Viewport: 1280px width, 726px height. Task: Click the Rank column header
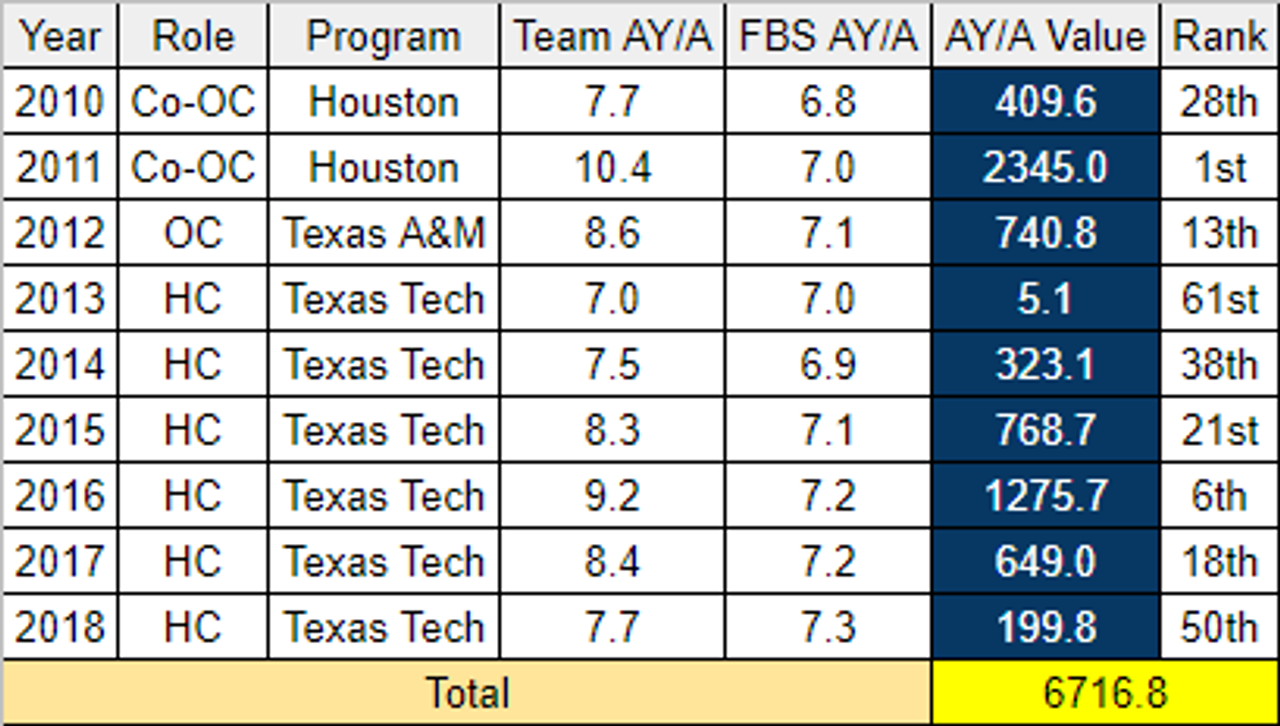click(x=1219, y=37)
